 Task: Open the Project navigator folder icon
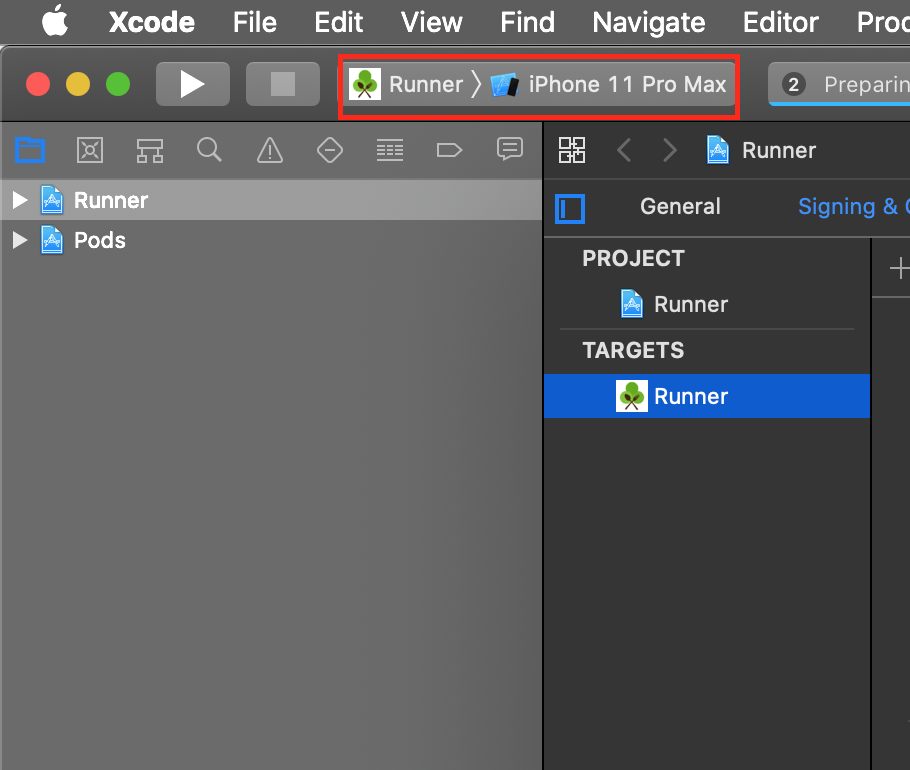[31, 150]
